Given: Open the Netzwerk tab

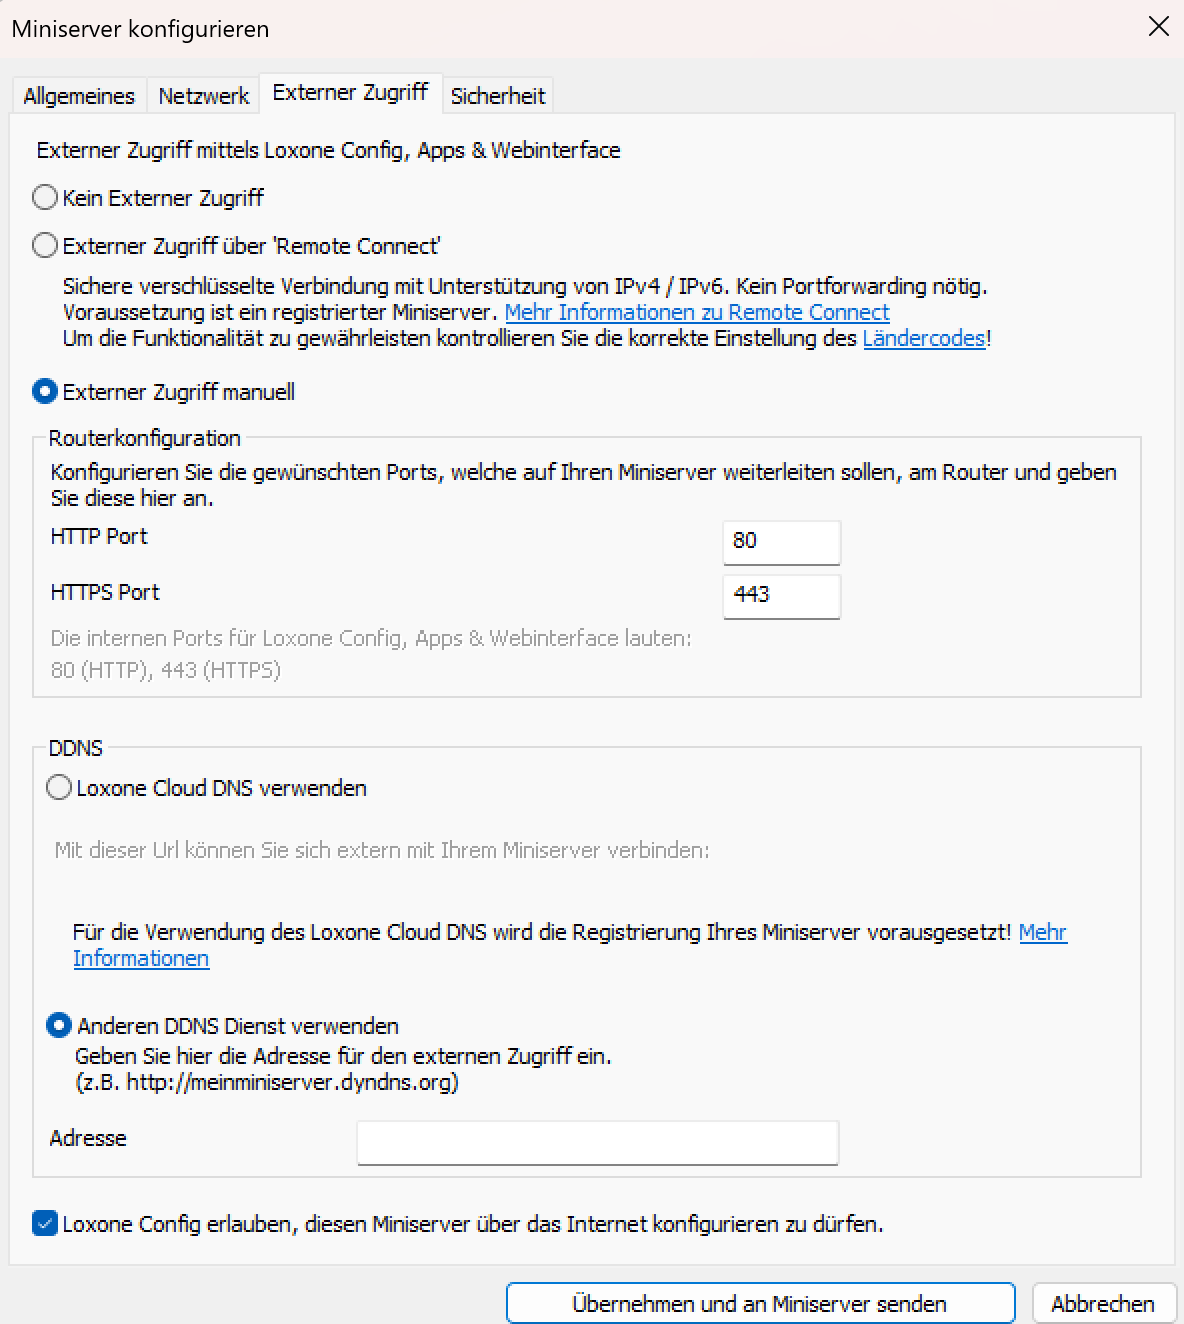Looking at the screenshot, I should point(204,96).
